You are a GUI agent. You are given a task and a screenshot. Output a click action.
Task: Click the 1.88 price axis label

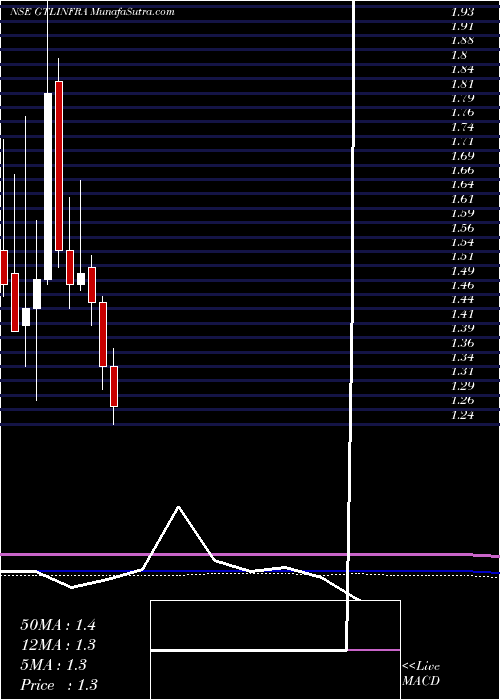(463, 41)
